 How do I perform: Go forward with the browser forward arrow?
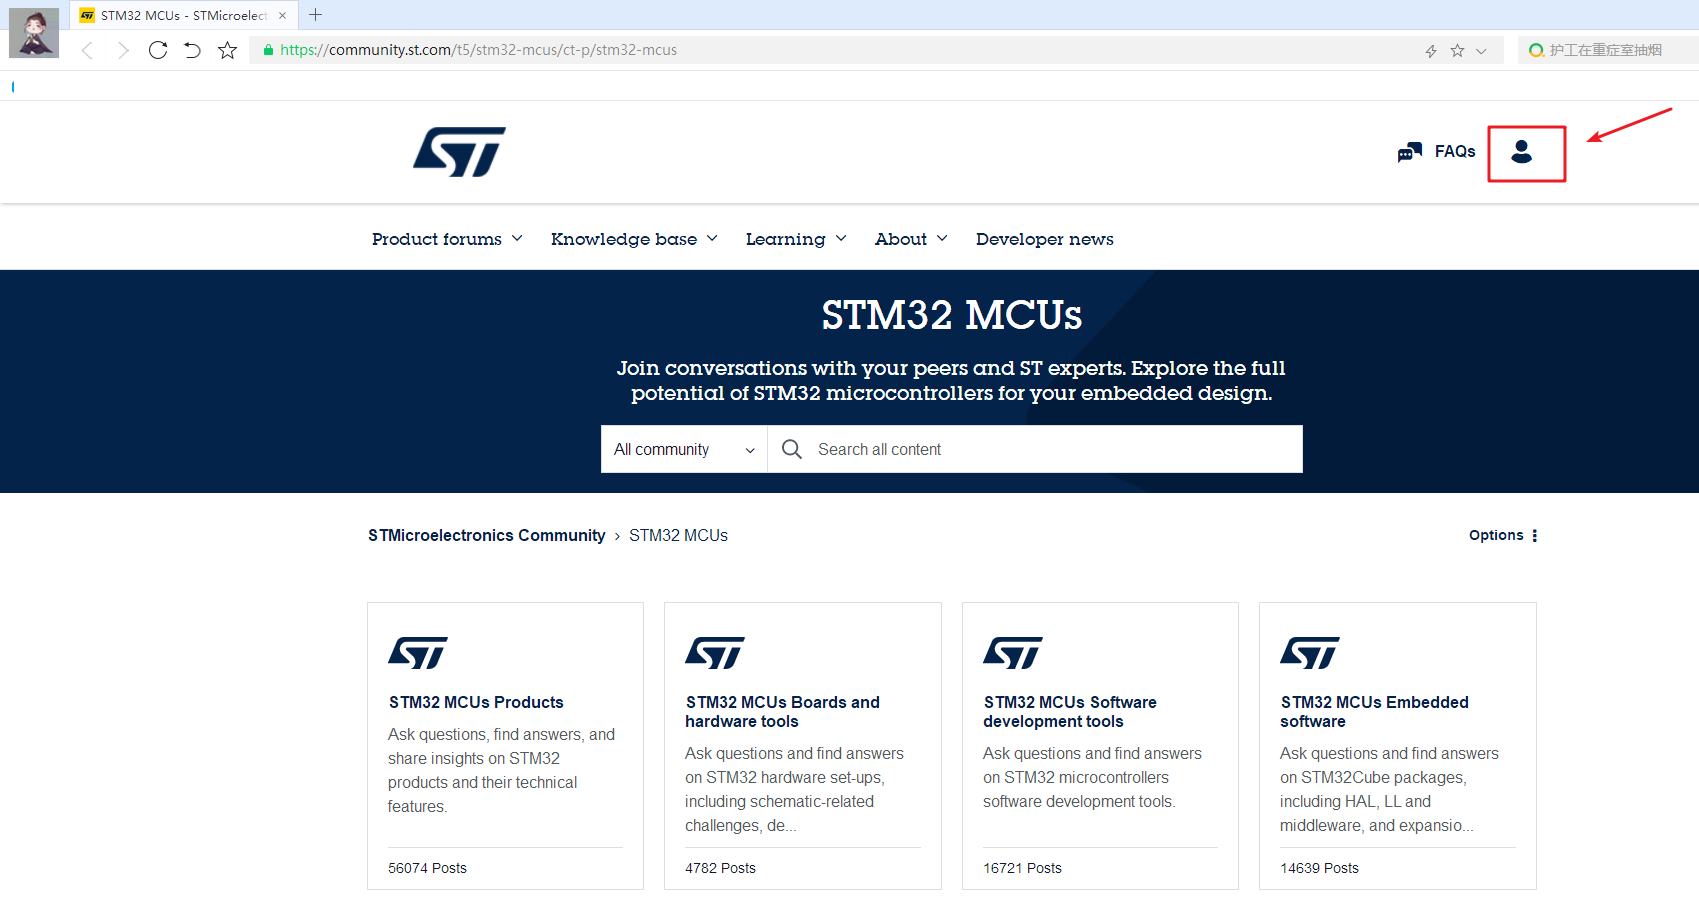pyautogui.click(x=123, y=50)
